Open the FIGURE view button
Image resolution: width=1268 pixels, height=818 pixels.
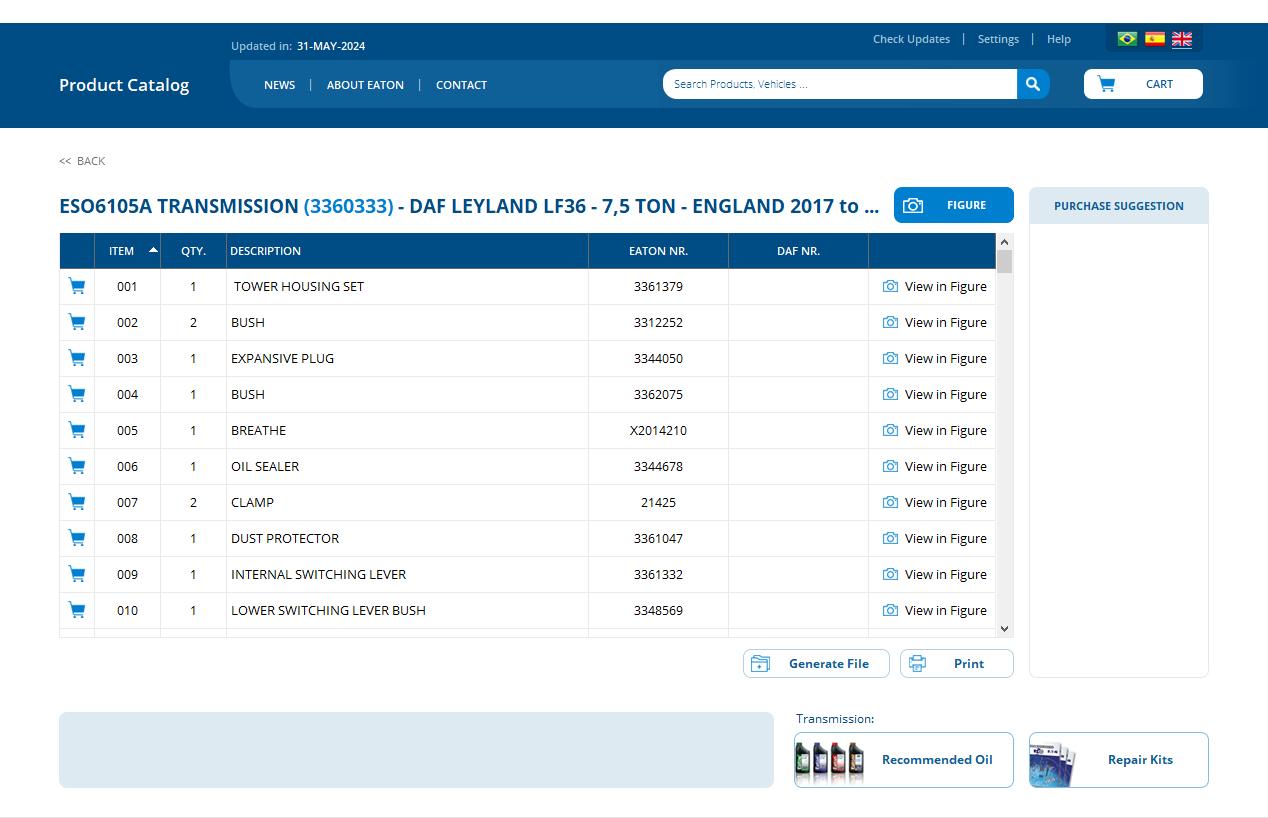(x=954, y=205)
